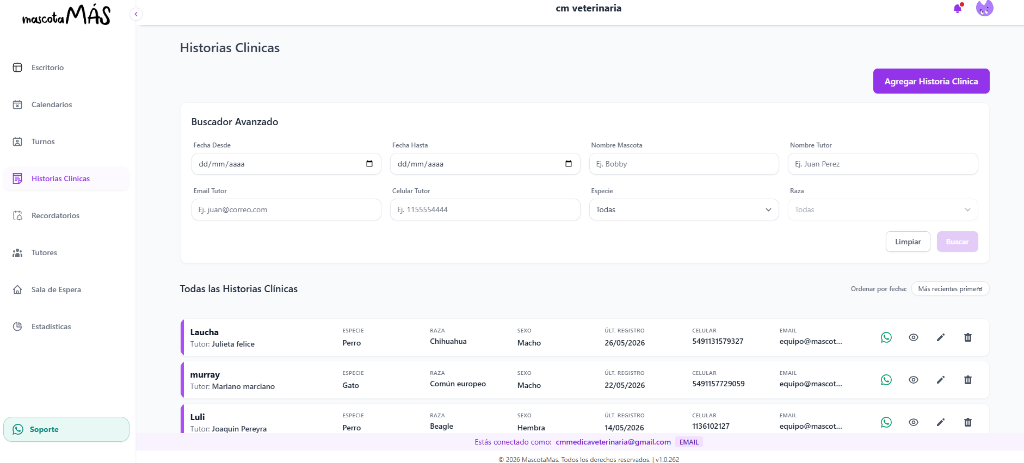
Task: View murray's clinical history with eye icon
Action: tap(914, 380)
